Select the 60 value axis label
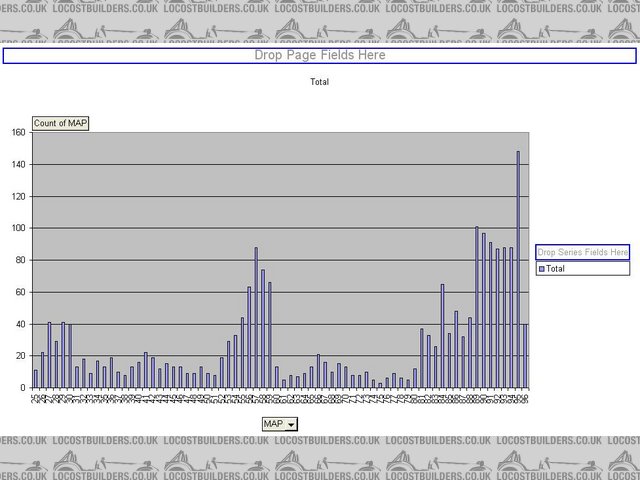640x480 pixels. click(21, 292)
